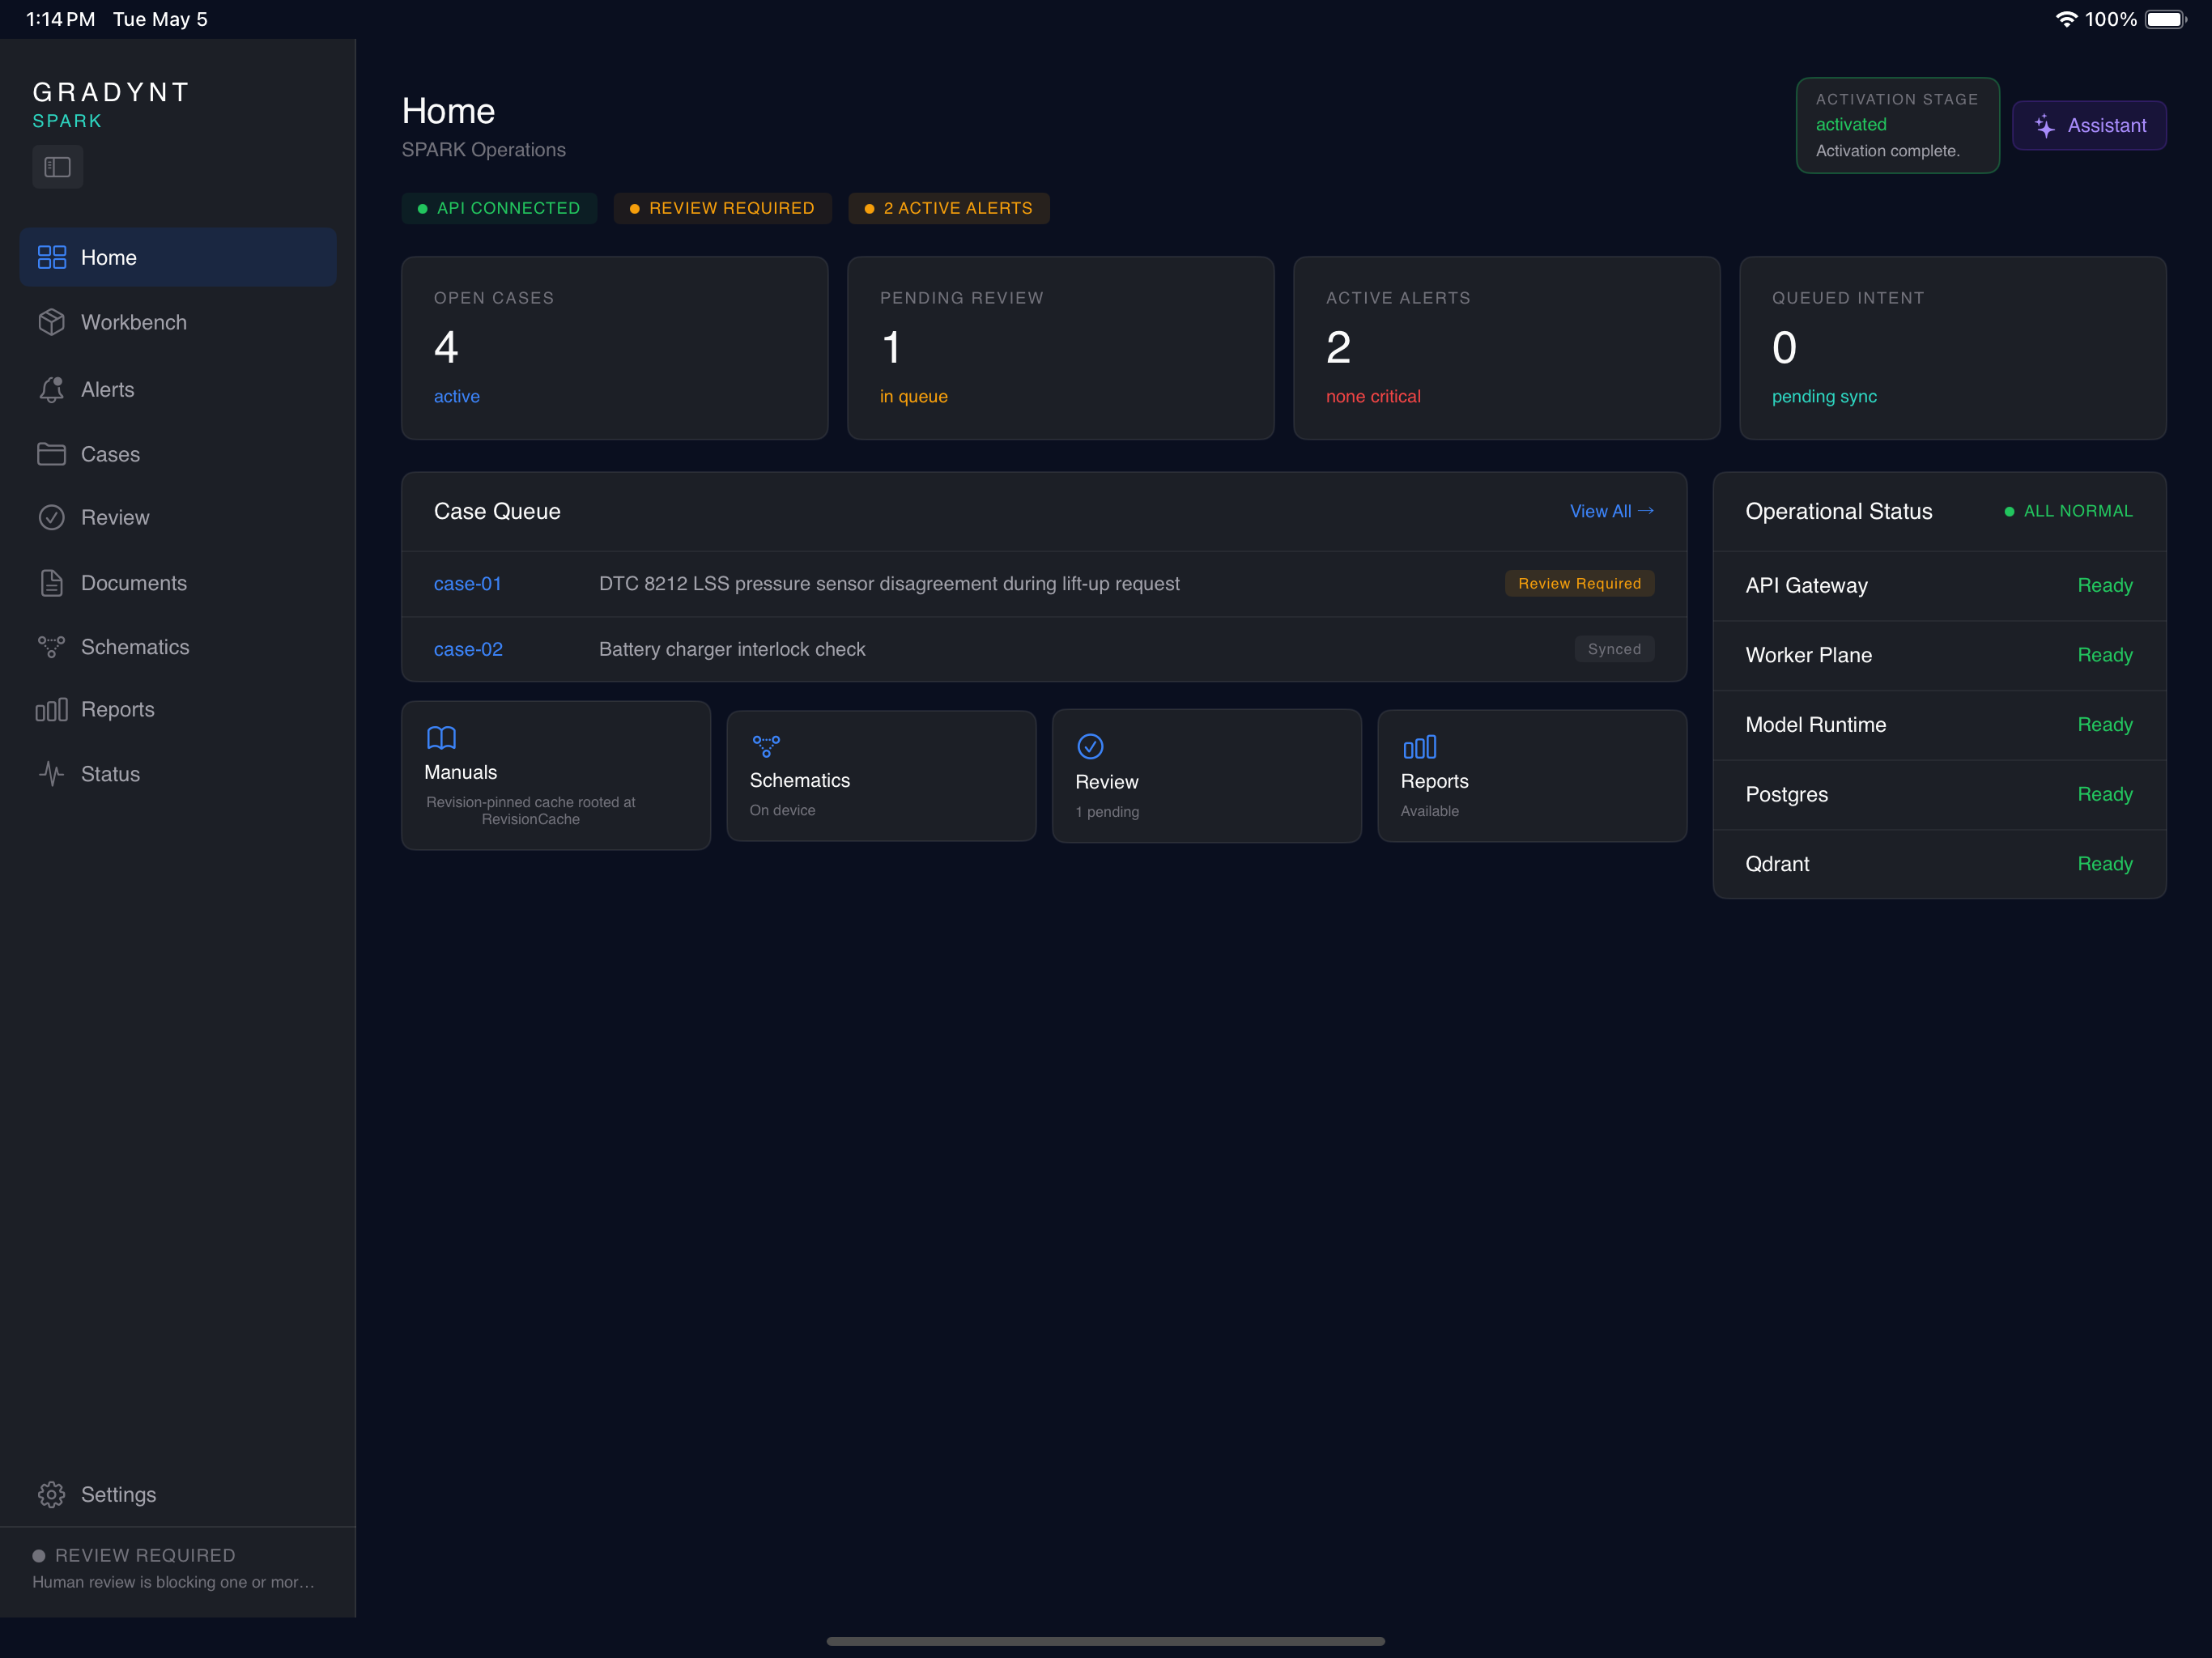2212x1658 pixels.
Task: Open Documents in the sidebar
Action: [178, 583]
